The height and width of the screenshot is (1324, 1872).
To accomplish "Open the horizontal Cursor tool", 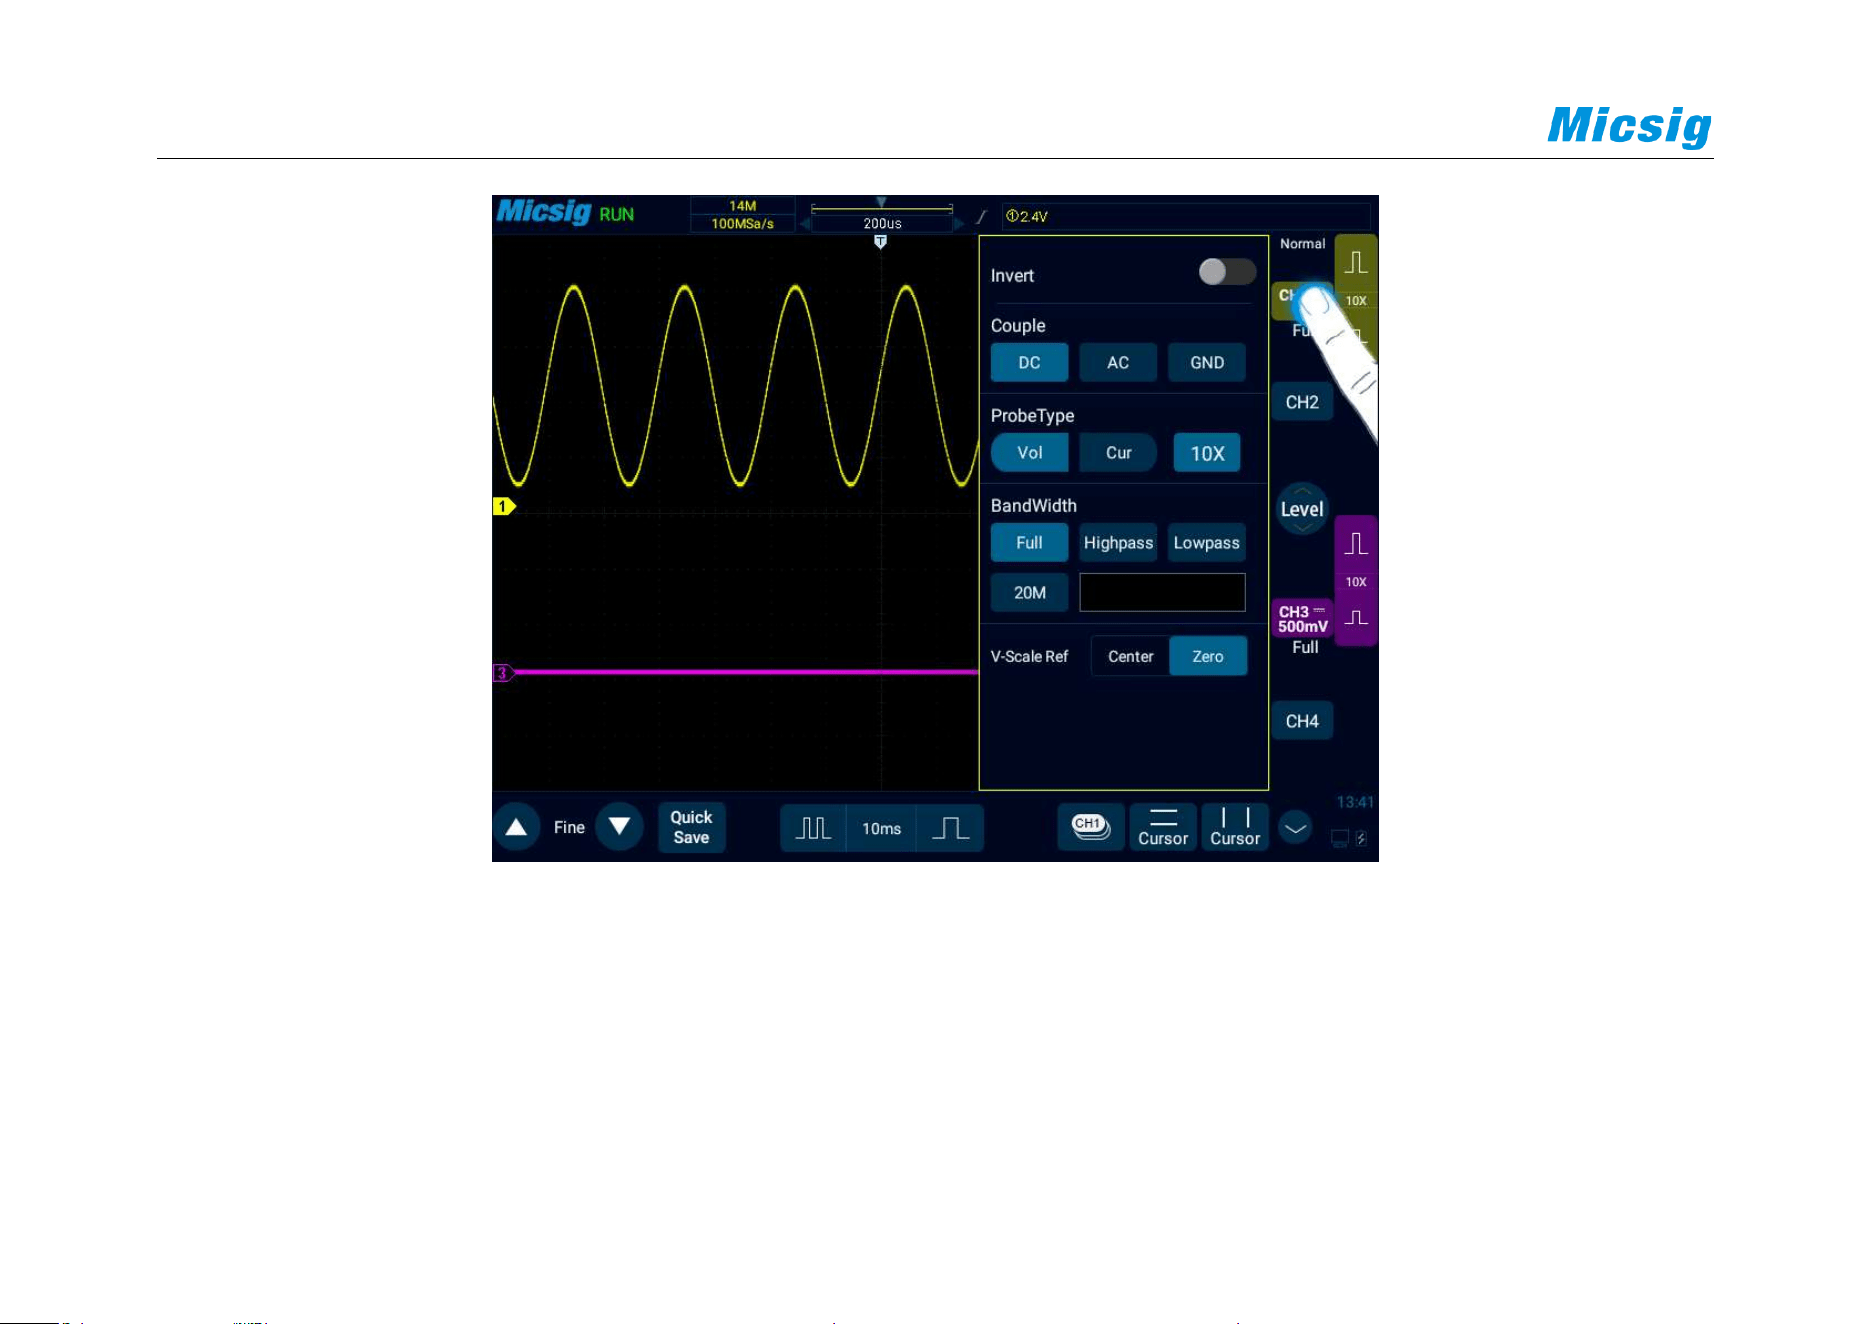I will tap(1163, 827).
